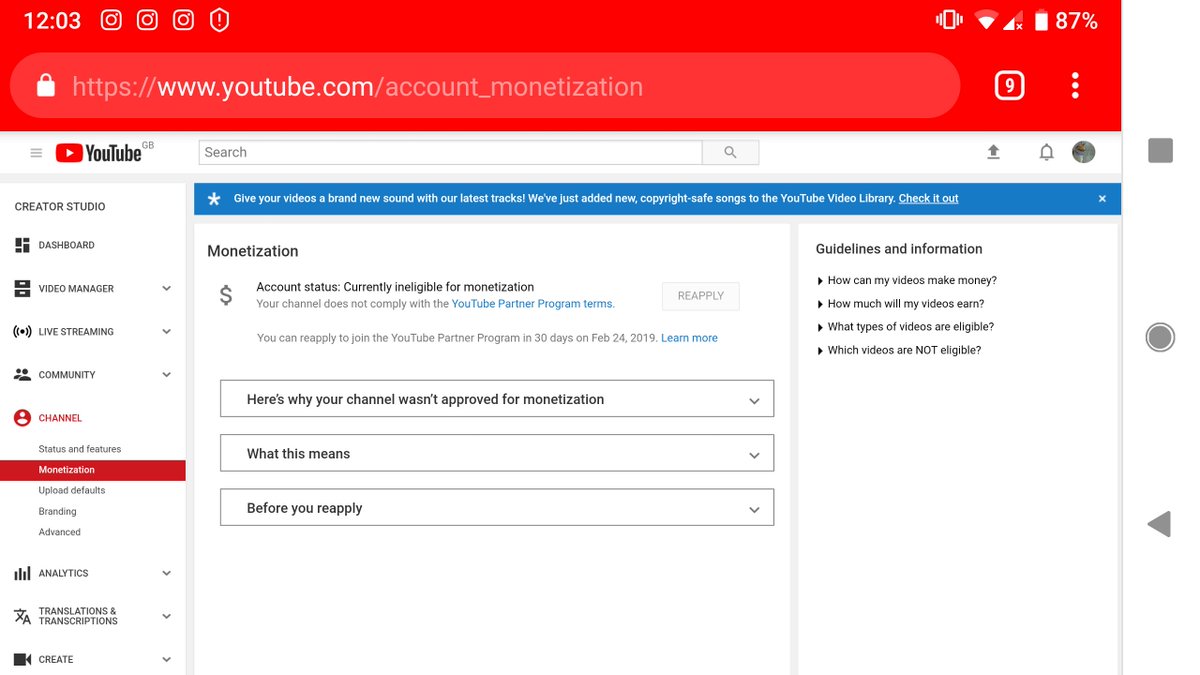Open the upload video icon
Image resolution: width=1200 pixels, height=675 pixels.
993,152
